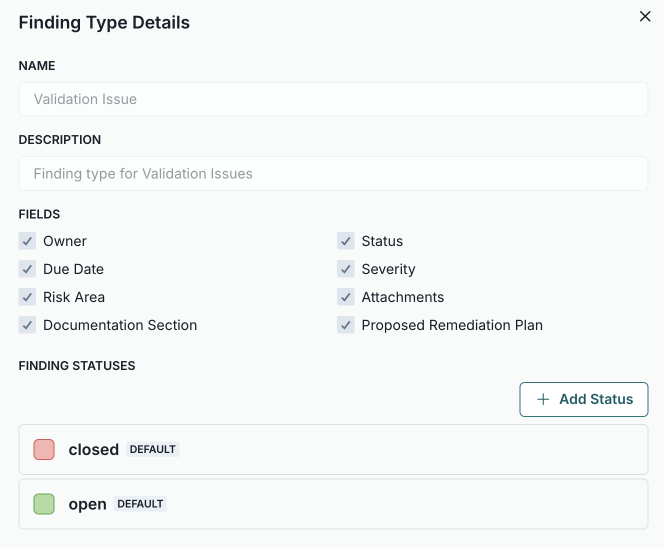
Task: Uncheck the Due Date checkbox
Action: point(27,269)
